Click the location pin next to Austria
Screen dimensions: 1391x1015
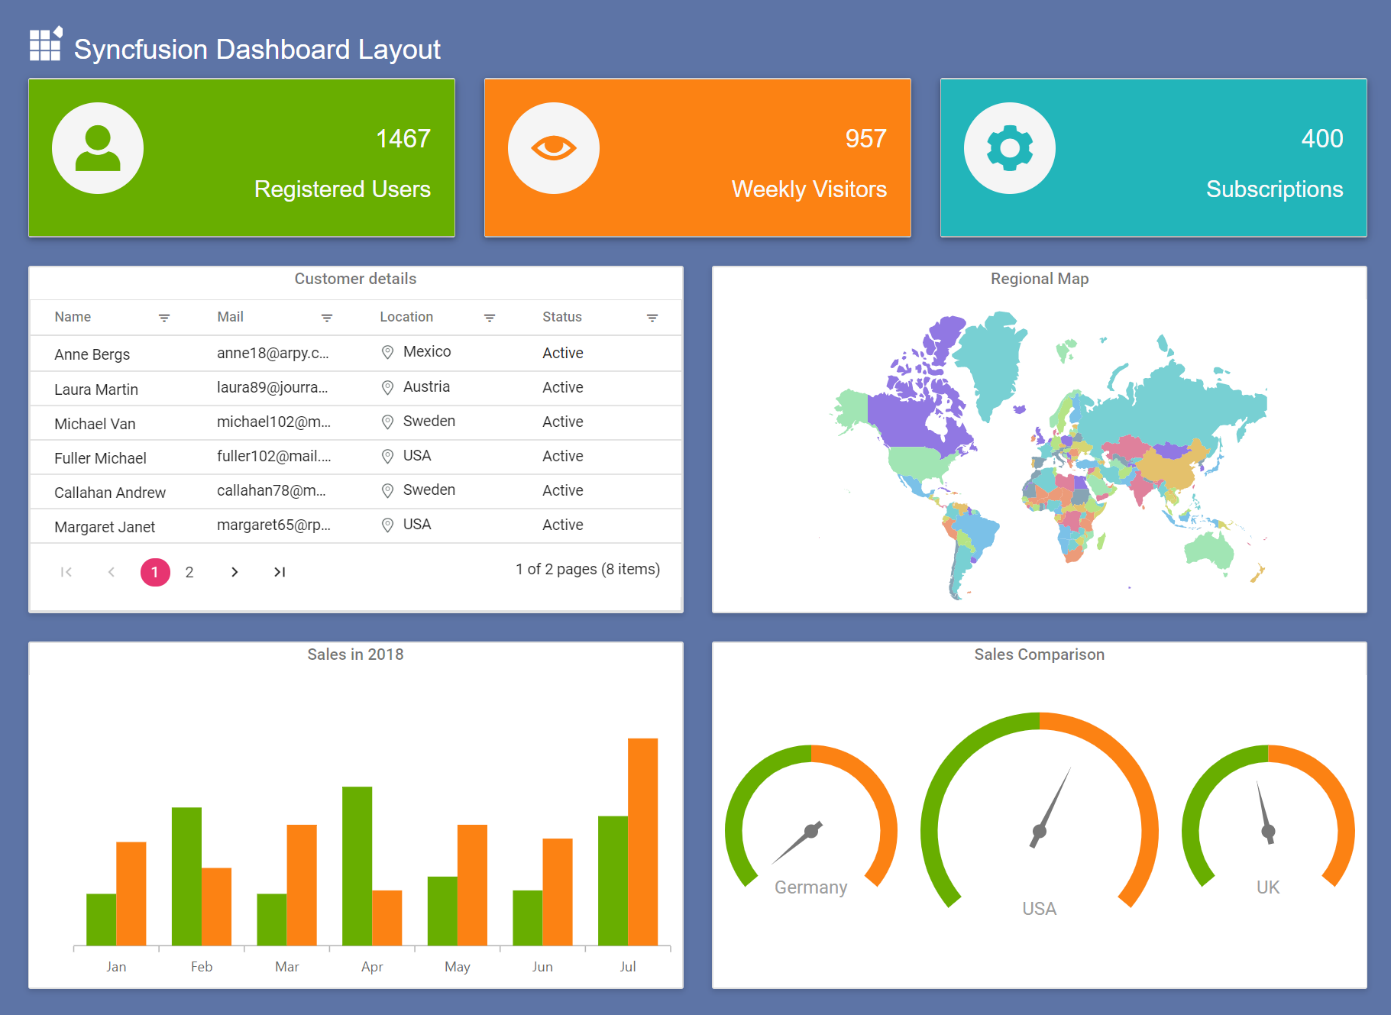coord(388,387)
